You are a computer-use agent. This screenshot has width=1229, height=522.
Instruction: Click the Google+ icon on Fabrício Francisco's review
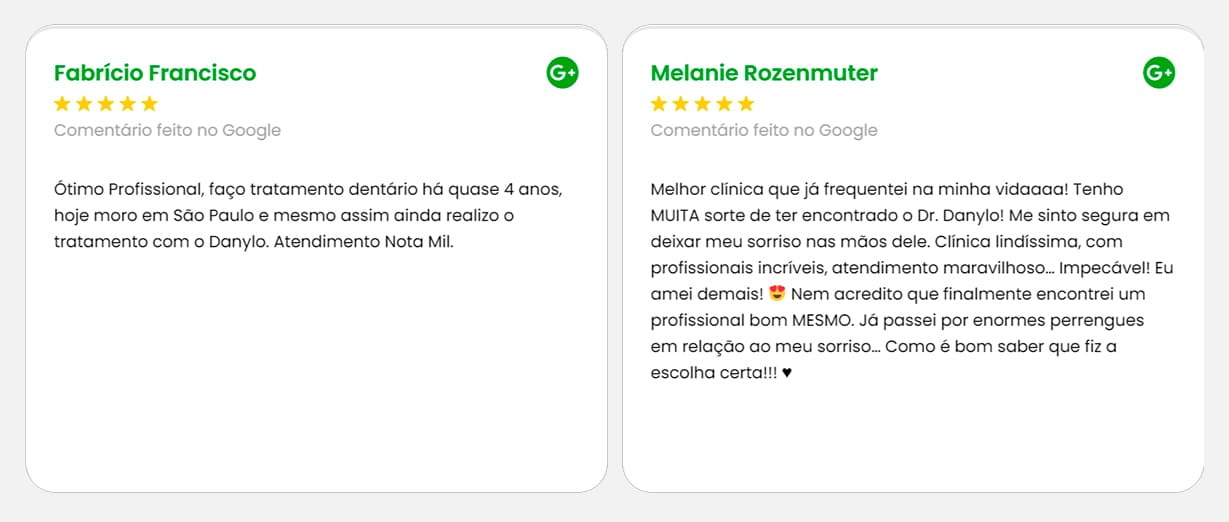562,73
